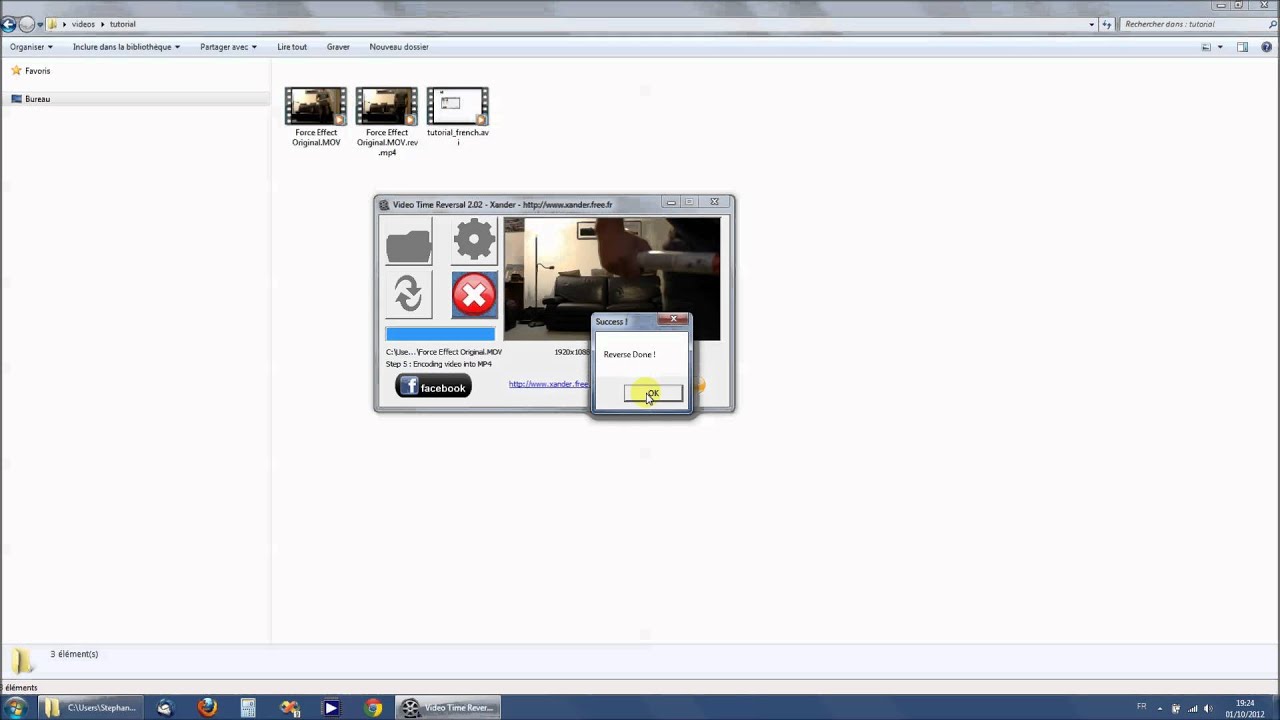Click the Explorer forward arrow button
The image size is (1280, 720).
[26, 24]
